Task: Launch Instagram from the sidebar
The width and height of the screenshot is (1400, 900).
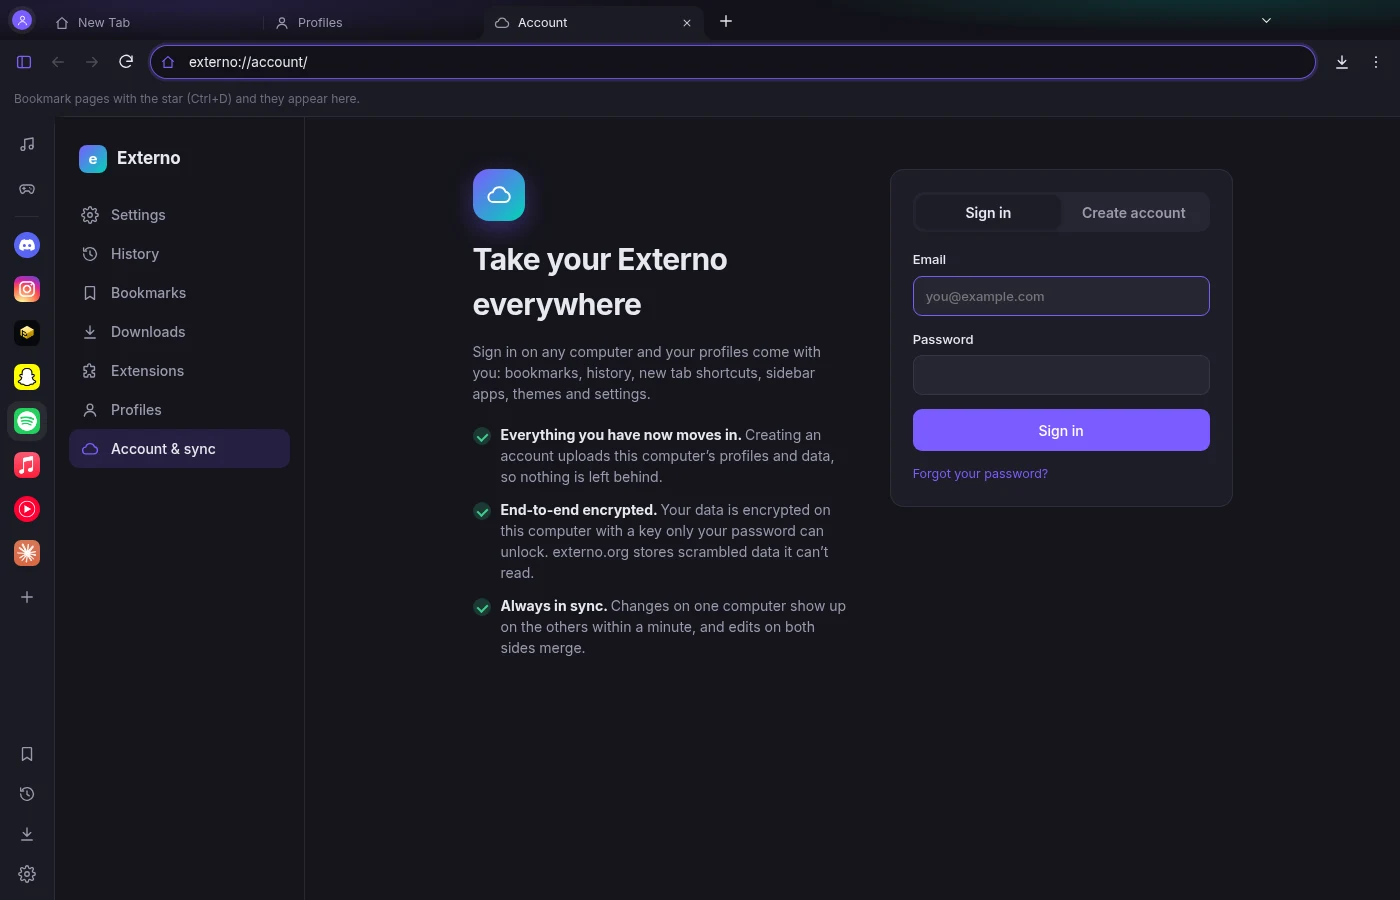Action: click(x=27, y=289)
